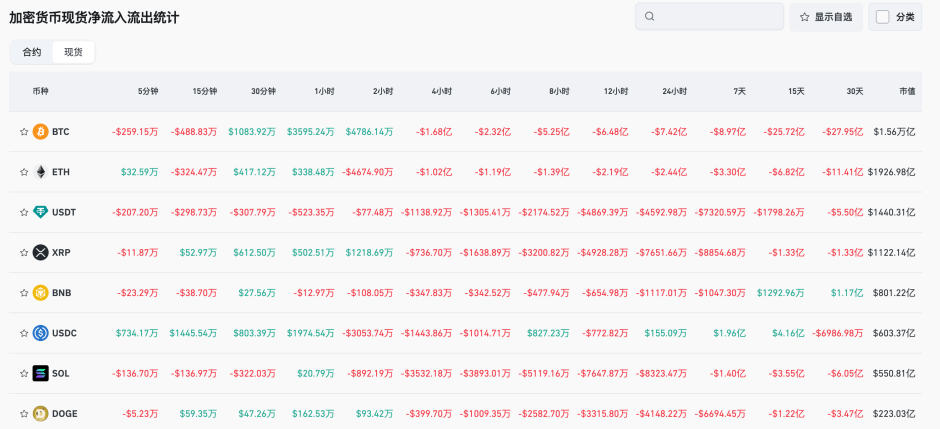Click the SOL Solana coin icon
Screen dimensions: 940x429
click(40, 373)
